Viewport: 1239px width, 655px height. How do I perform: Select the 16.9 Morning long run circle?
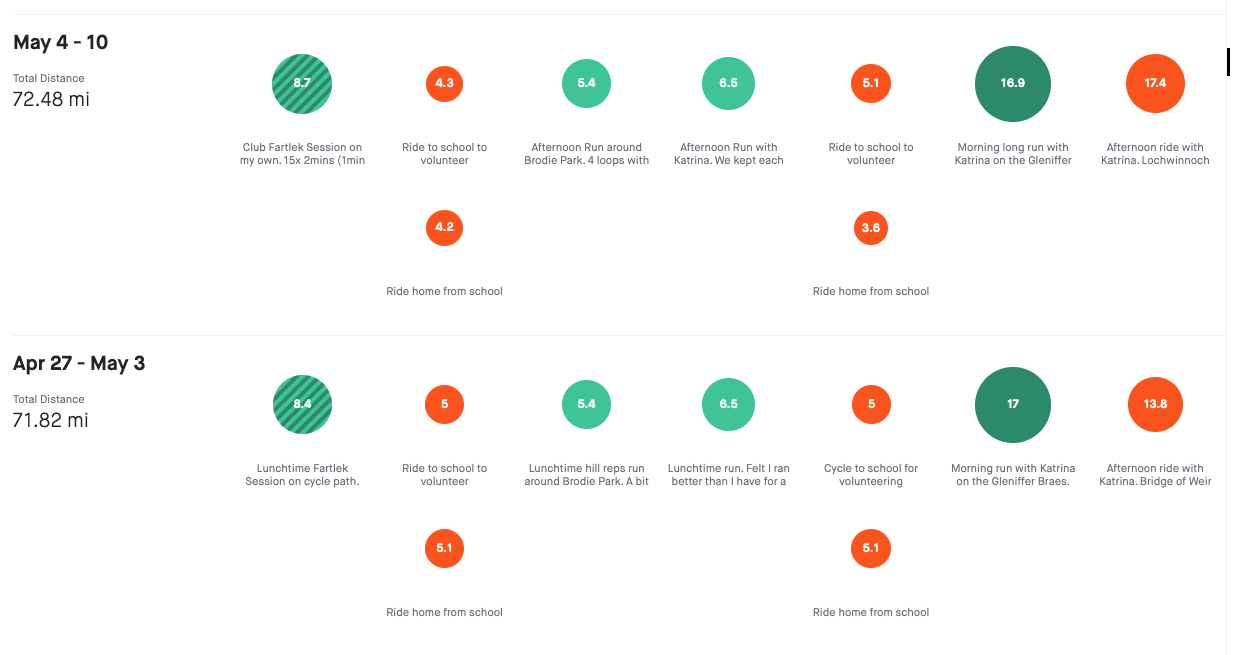tap(1013, 83)
